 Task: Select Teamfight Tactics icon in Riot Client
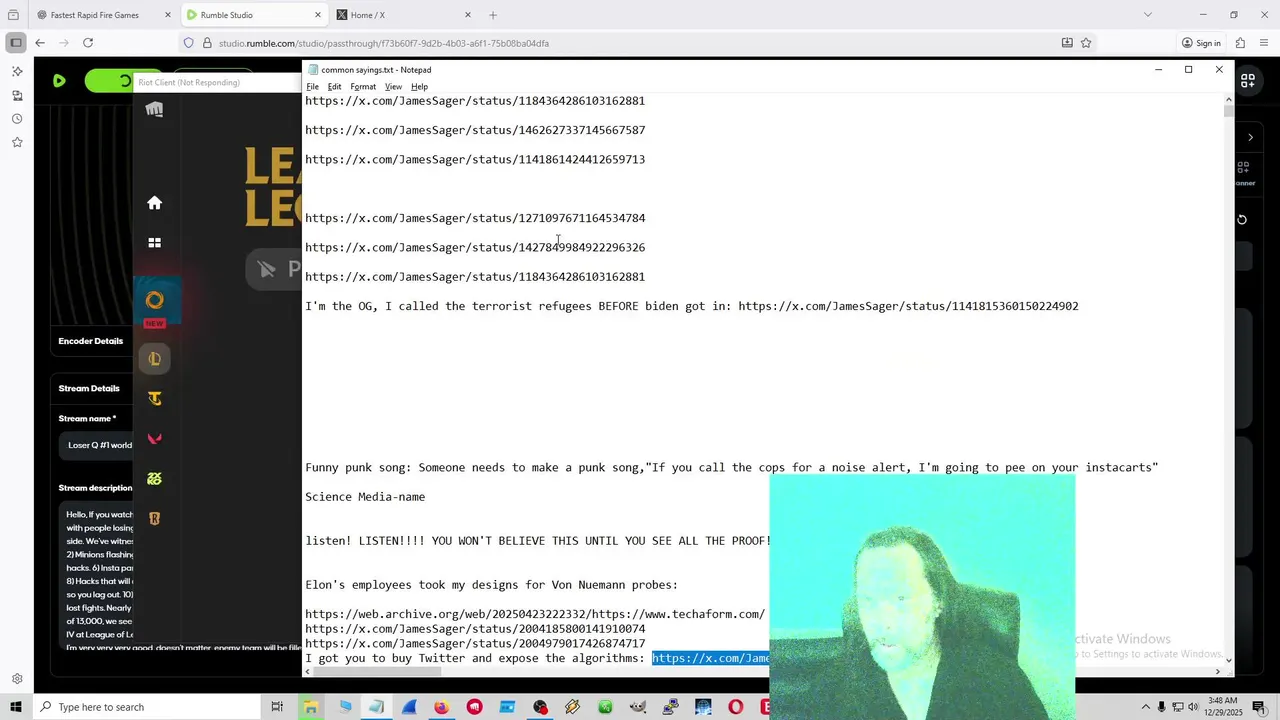click(154, 399)
